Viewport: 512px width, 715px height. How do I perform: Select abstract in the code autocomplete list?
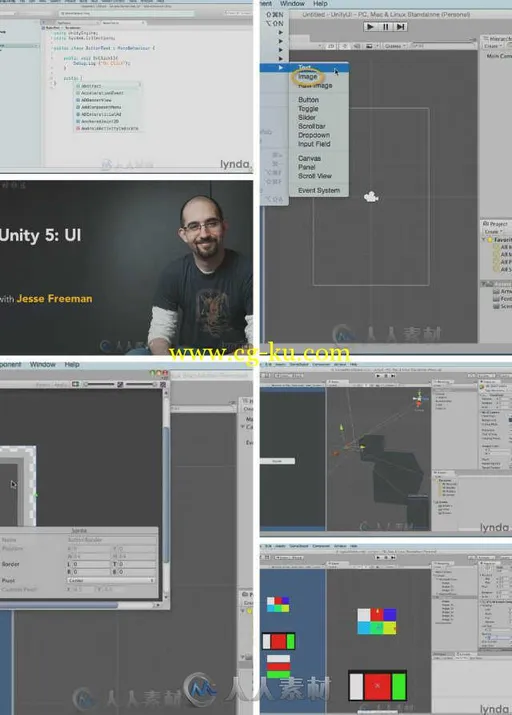point(108,86)
